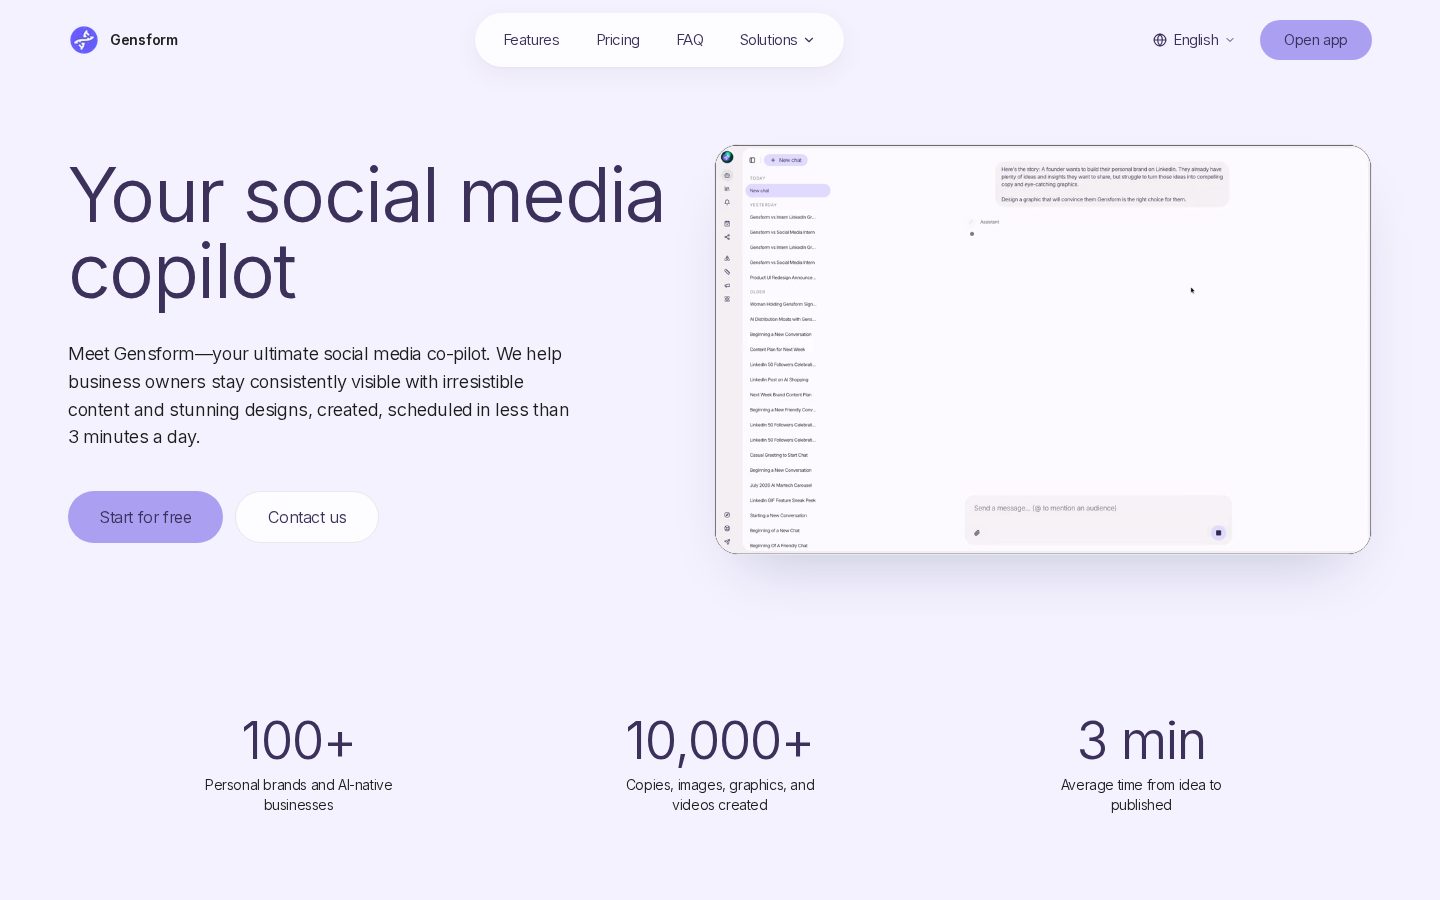Open 'Casual Greeting to Start Chat' chat

tap(779, 455)
